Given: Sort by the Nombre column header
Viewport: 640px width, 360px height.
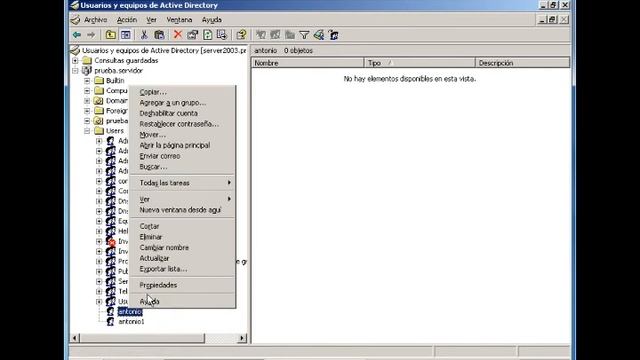Looking at the screenshot, I should [x=308, y=63].
